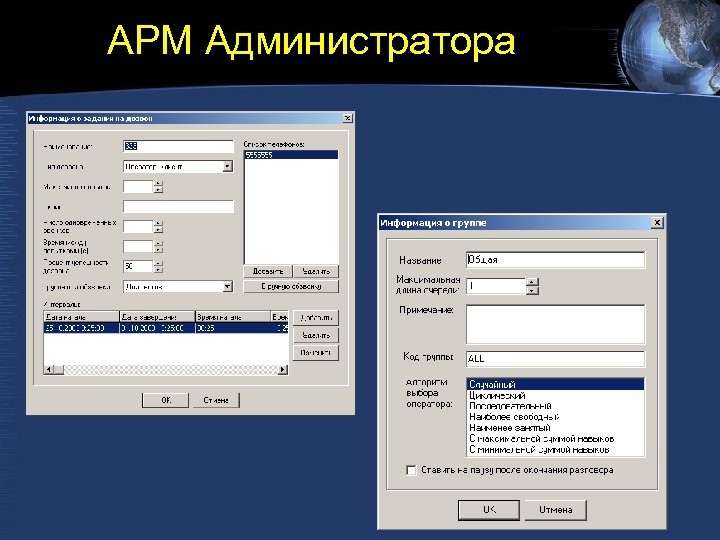Viewport: 720px width, 540px height.
Task: Click the task name field showing 333
Action: (178, 146)
